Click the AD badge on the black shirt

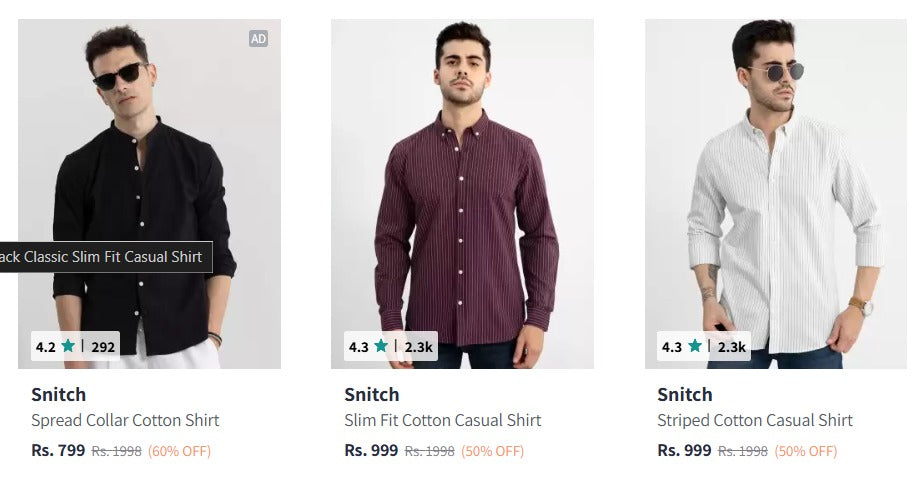pyautogui.click(x=258, y=39)
